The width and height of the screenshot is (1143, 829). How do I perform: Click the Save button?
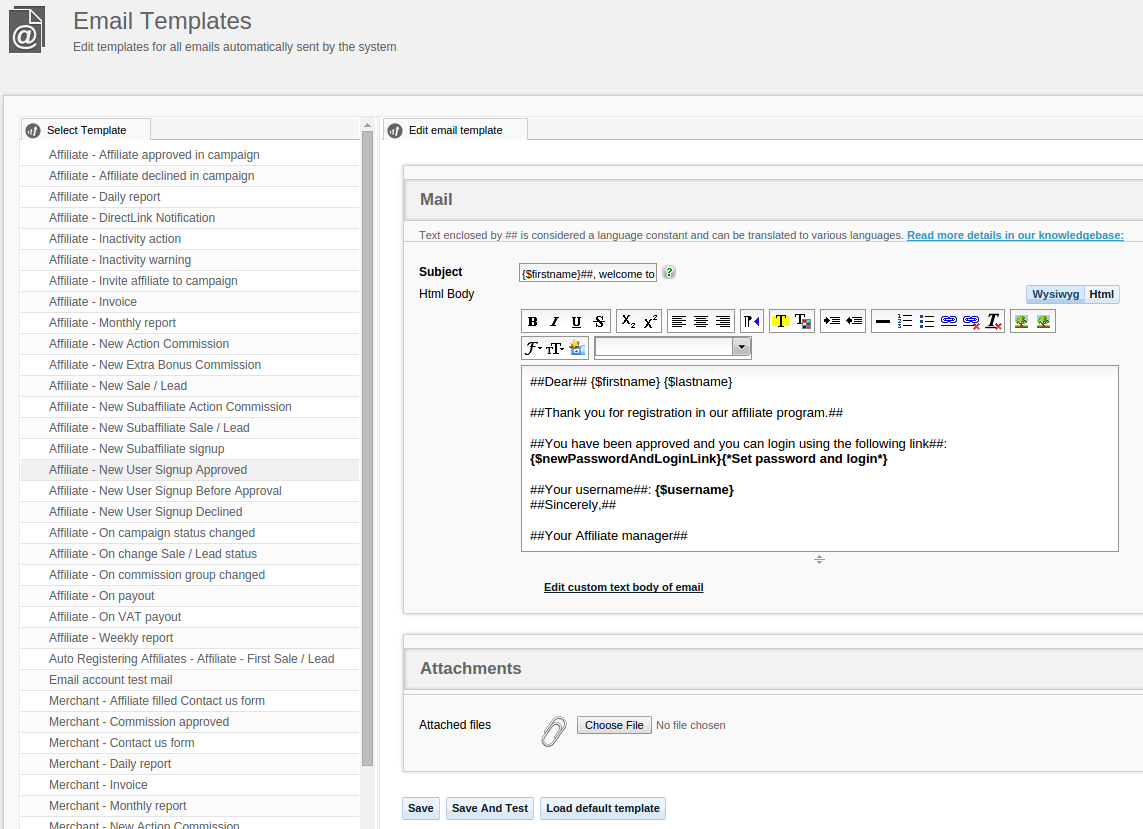421,809
